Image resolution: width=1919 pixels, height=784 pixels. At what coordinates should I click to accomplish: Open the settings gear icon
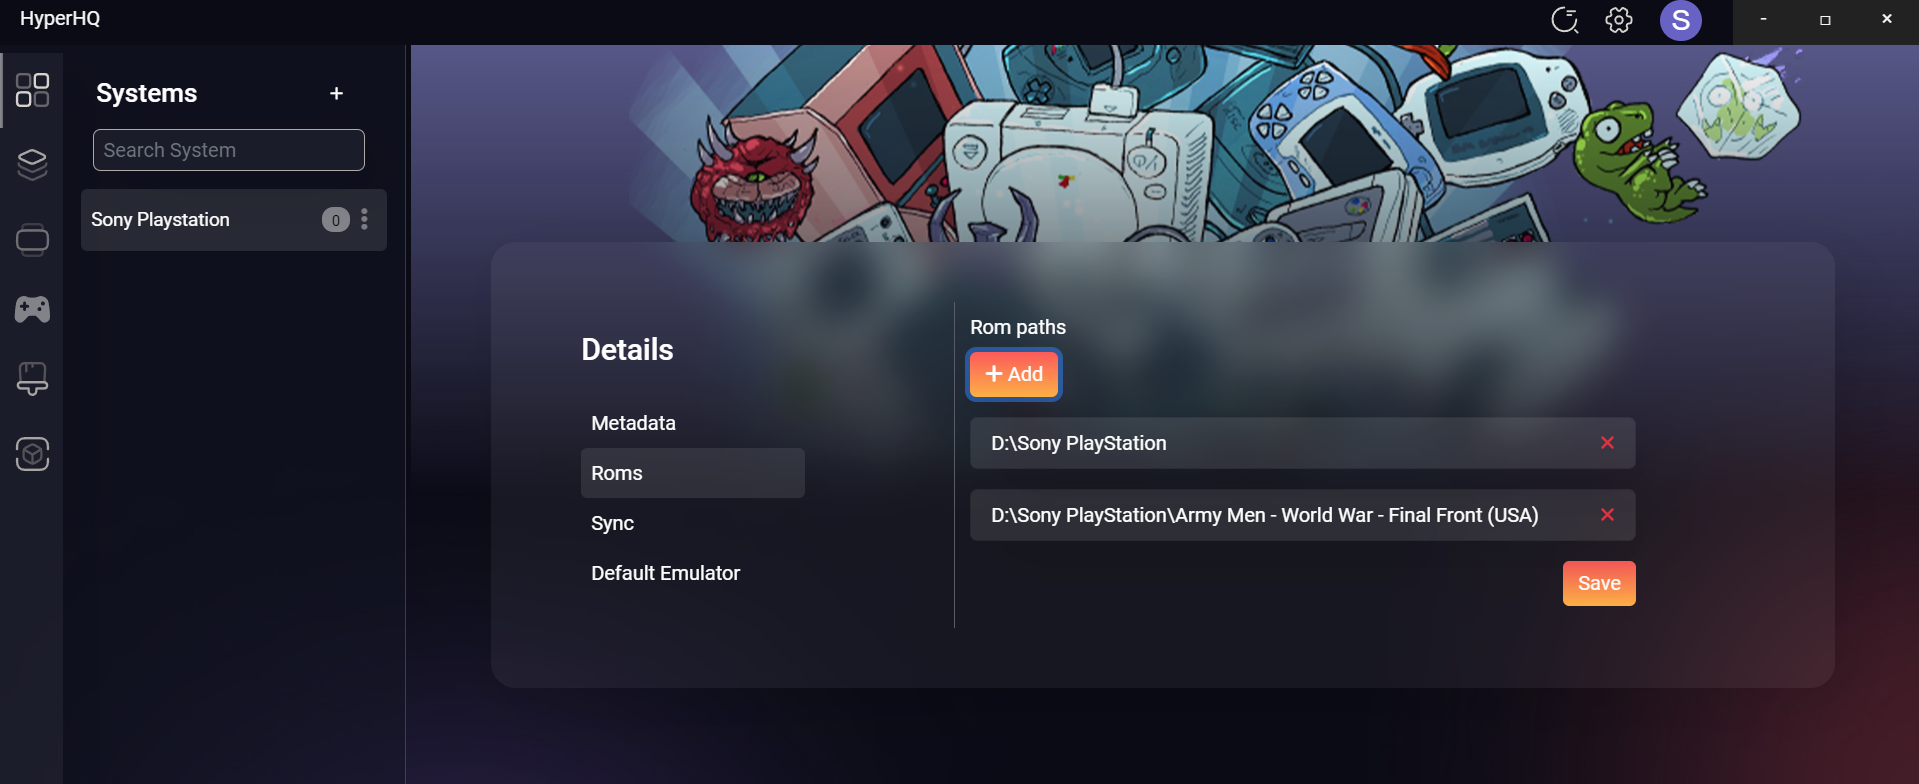click(x=1619, y=20)
